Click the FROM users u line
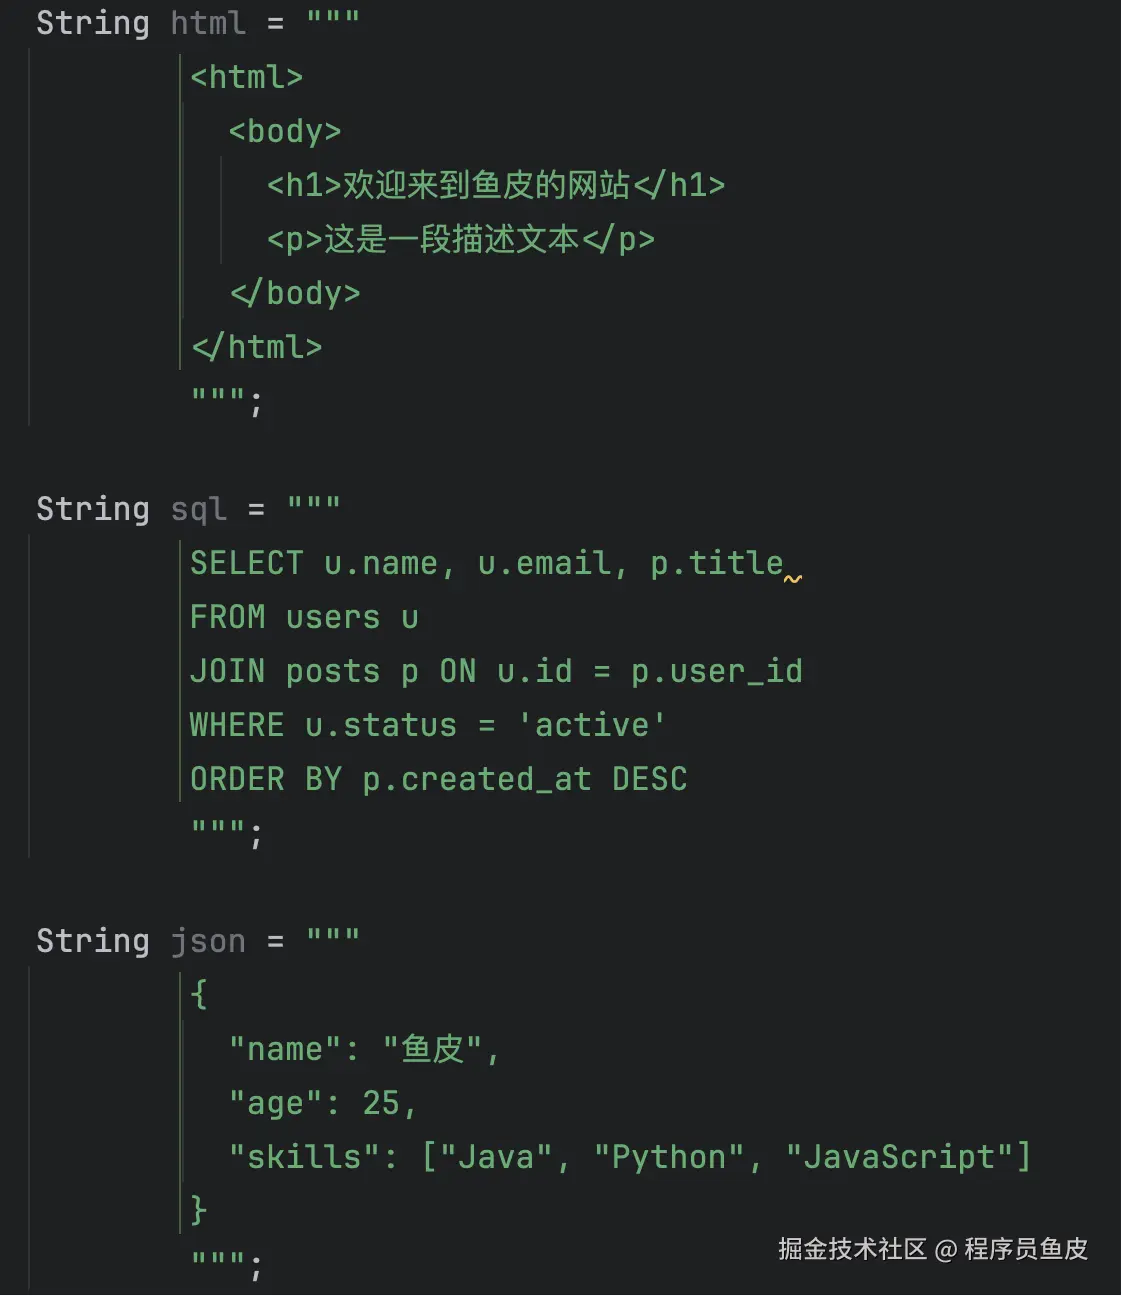The height and width of the screenshot is (1296, 1122). [x=304, y=617]
